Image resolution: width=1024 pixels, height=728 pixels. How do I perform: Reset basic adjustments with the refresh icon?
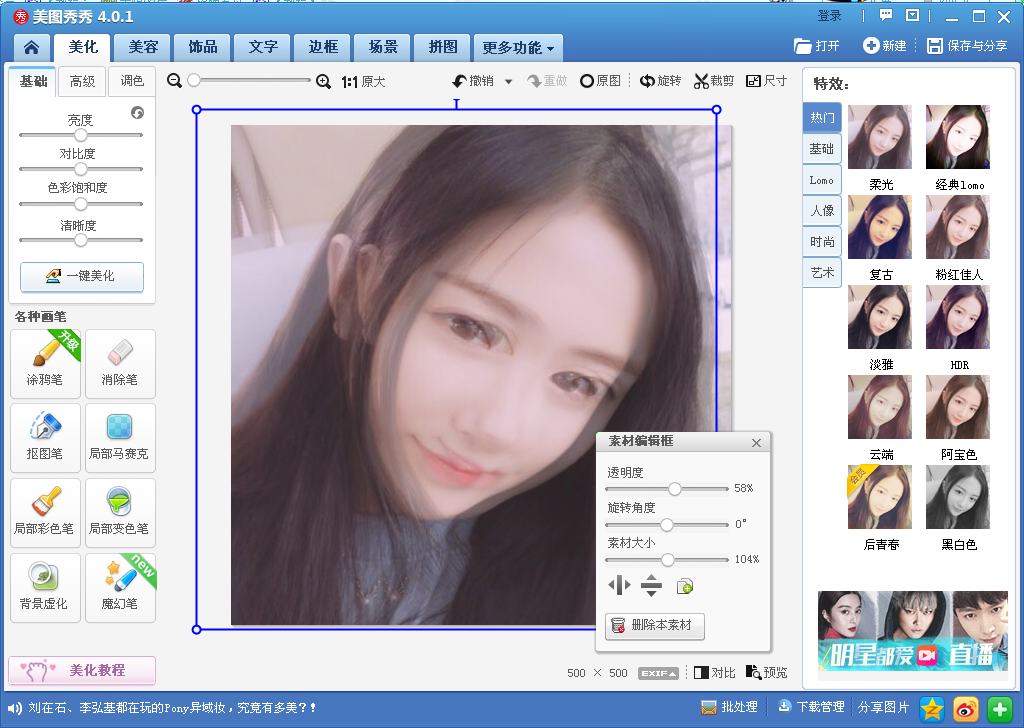coord(137,113)
